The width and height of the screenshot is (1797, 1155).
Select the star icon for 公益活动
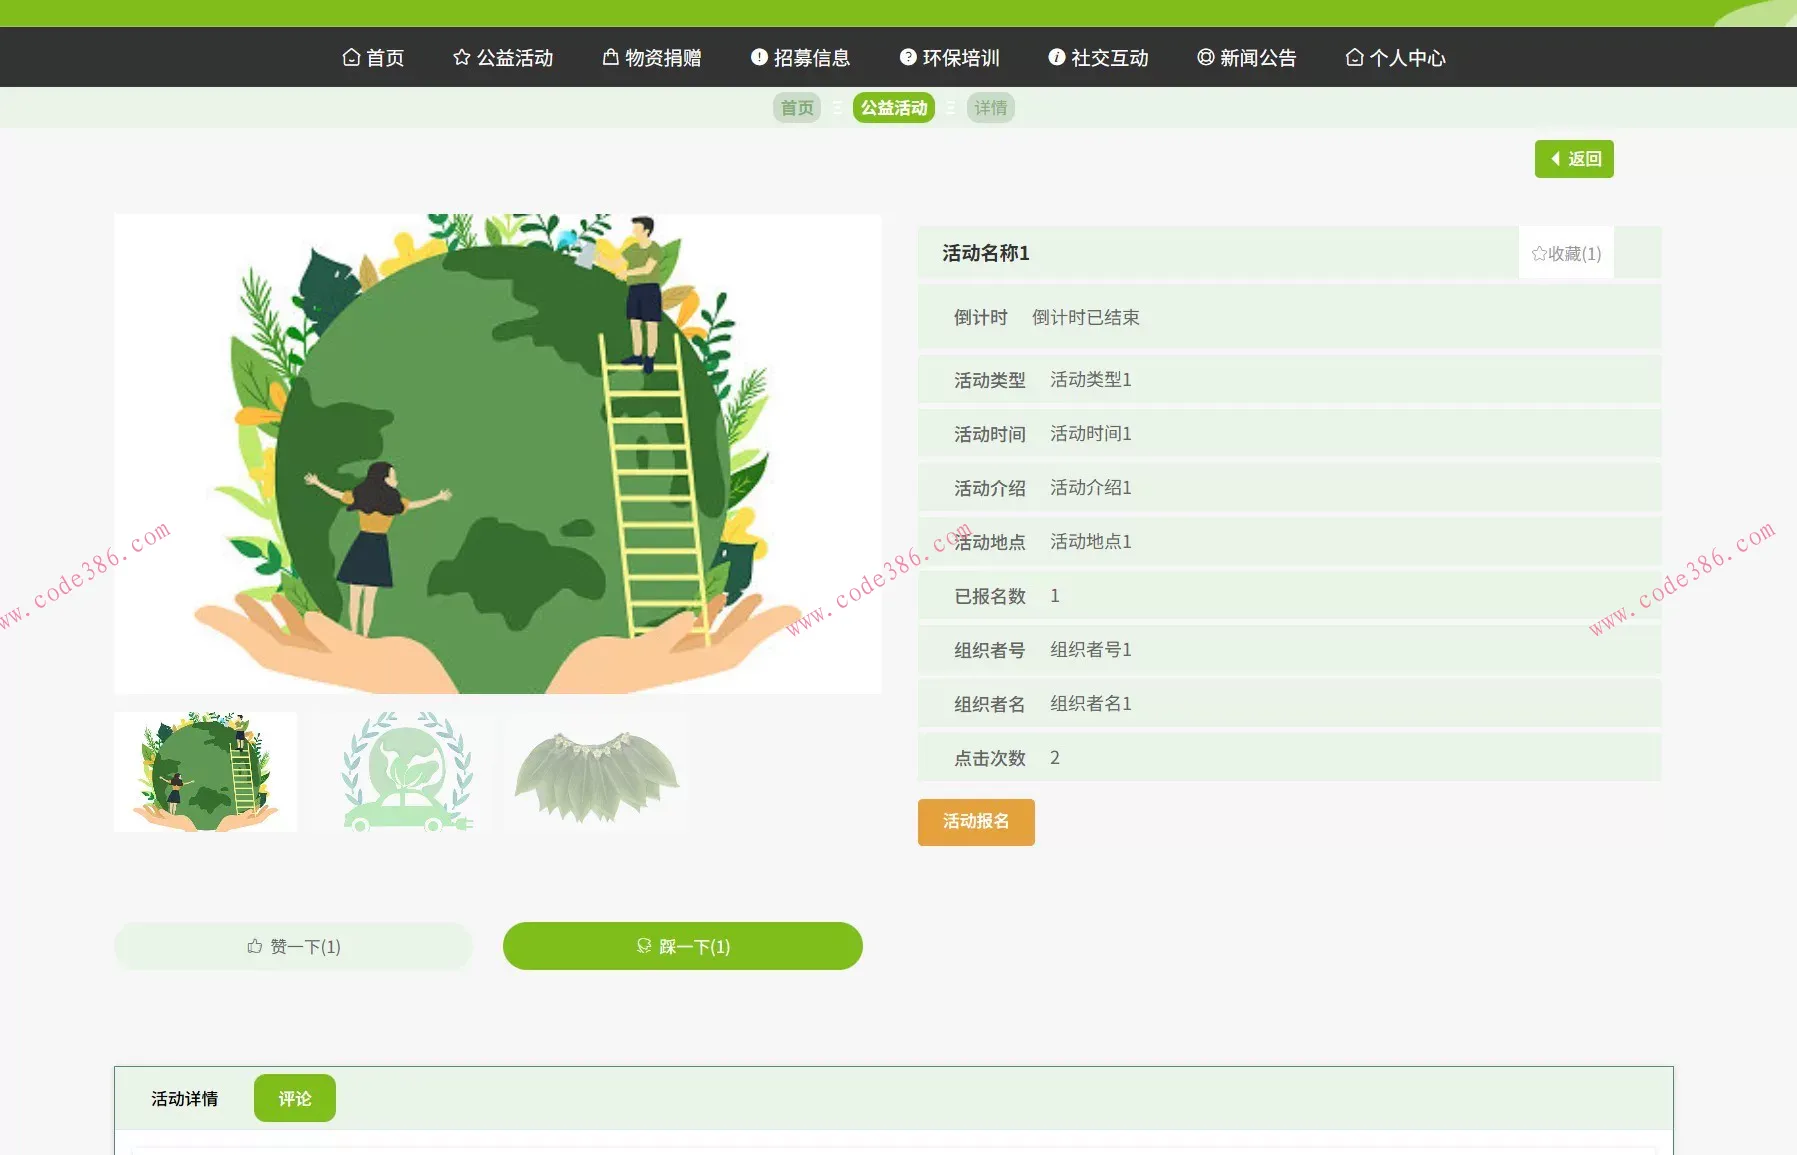pos(462,57)
